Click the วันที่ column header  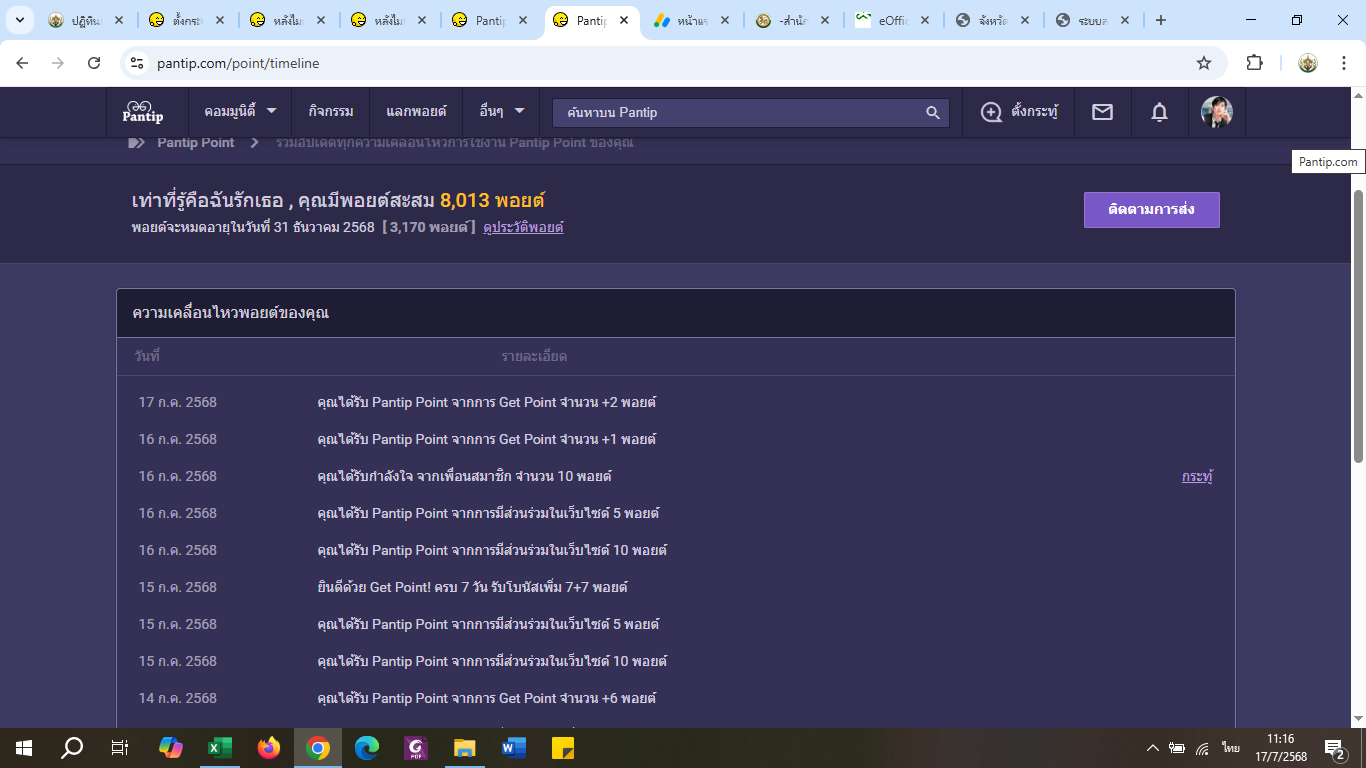[147, 356]
